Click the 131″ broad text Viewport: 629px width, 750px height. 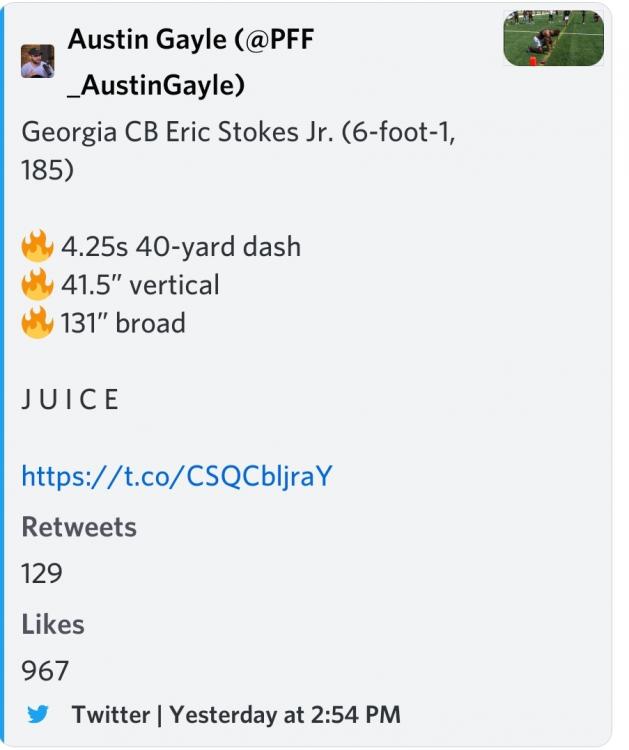tap(123, 323)
